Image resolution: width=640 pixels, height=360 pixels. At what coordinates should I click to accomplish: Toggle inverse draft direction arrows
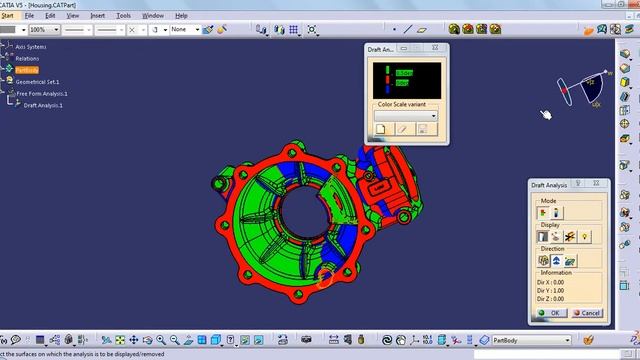(556, 261)
